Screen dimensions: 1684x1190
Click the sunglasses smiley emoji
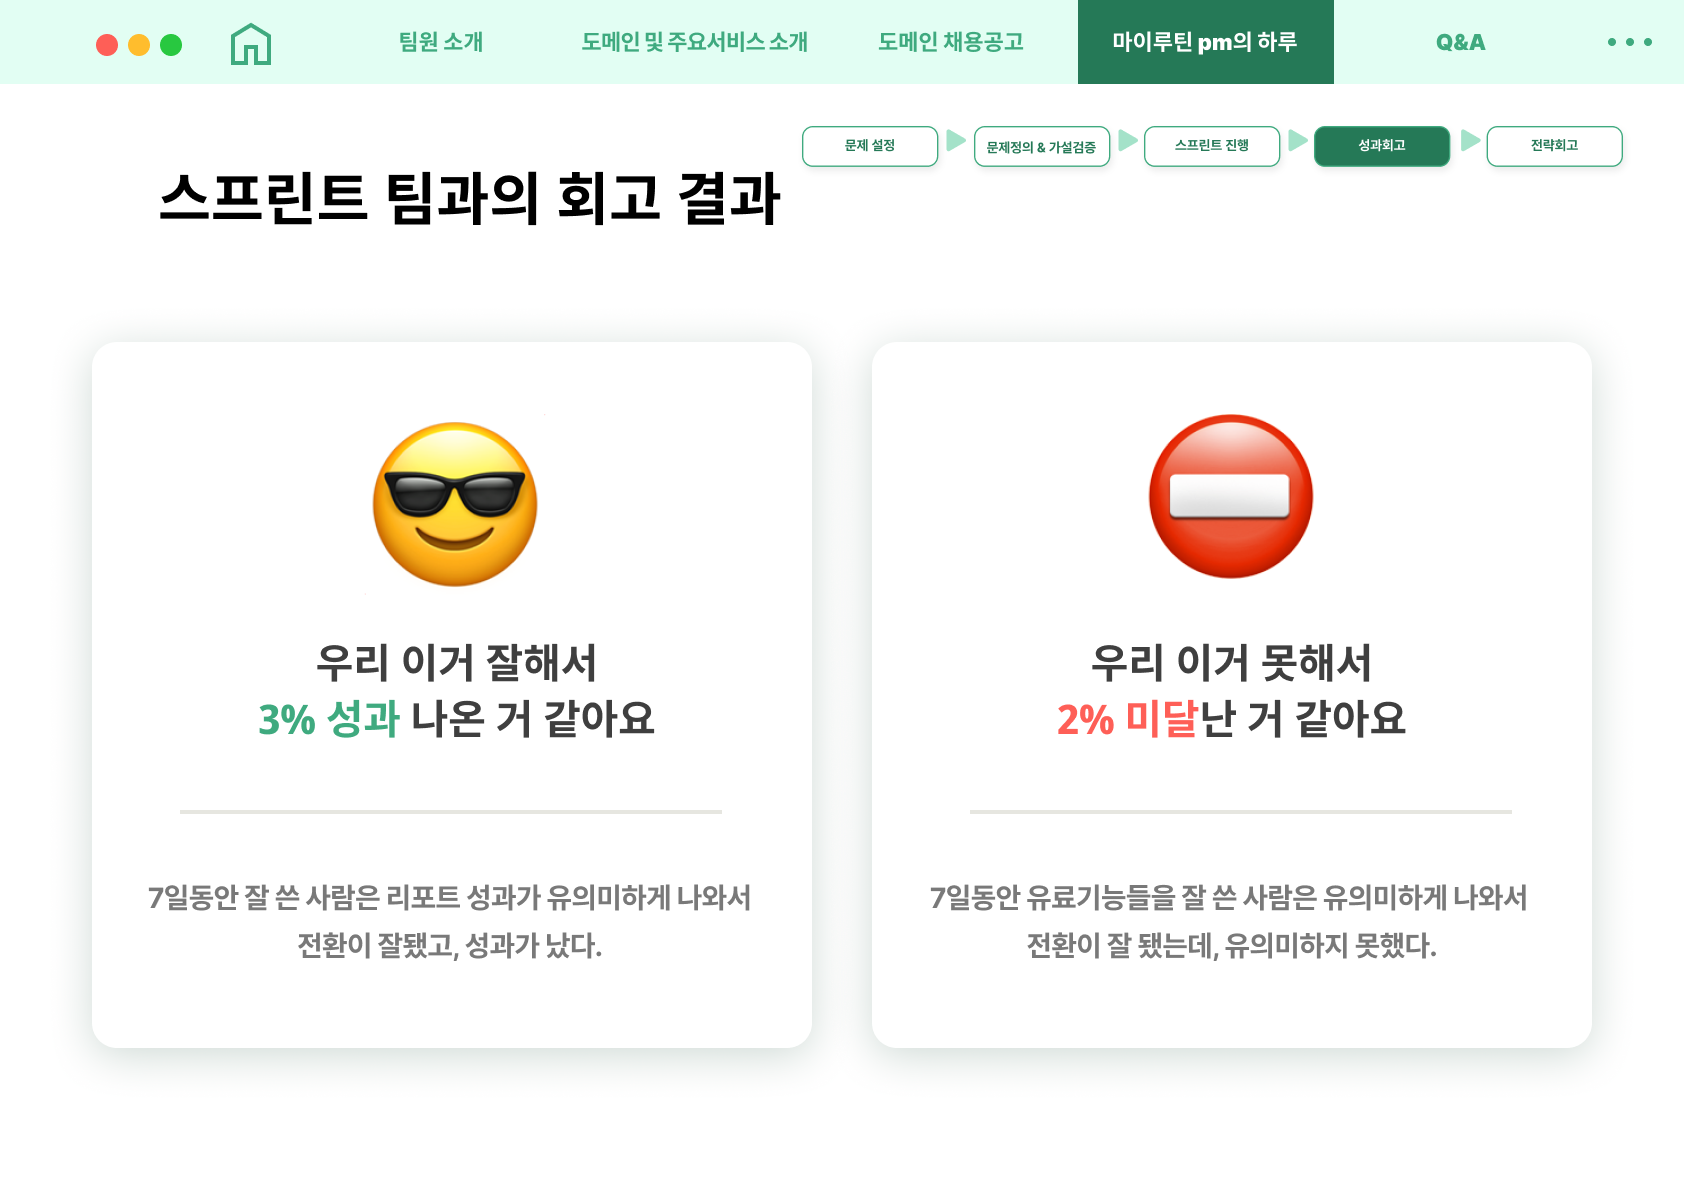pos(455,504)
